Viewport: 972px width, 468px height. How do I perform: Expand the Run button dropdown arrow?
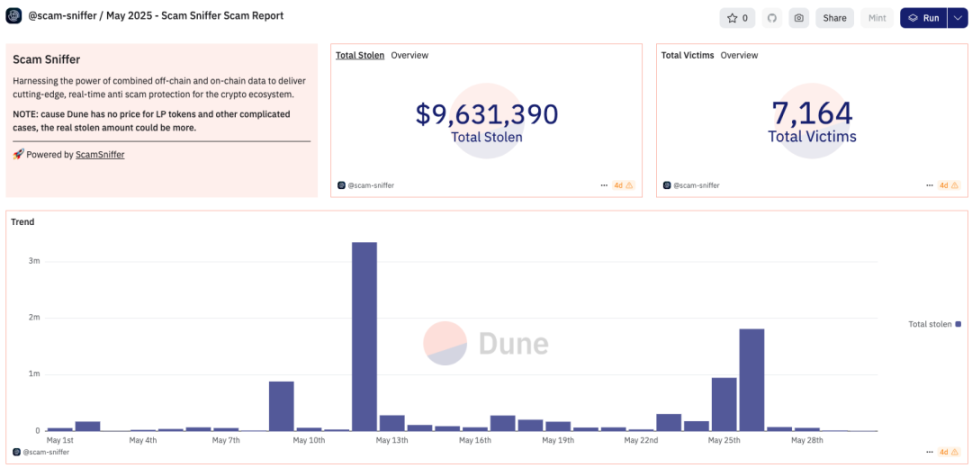click(956, 18)
